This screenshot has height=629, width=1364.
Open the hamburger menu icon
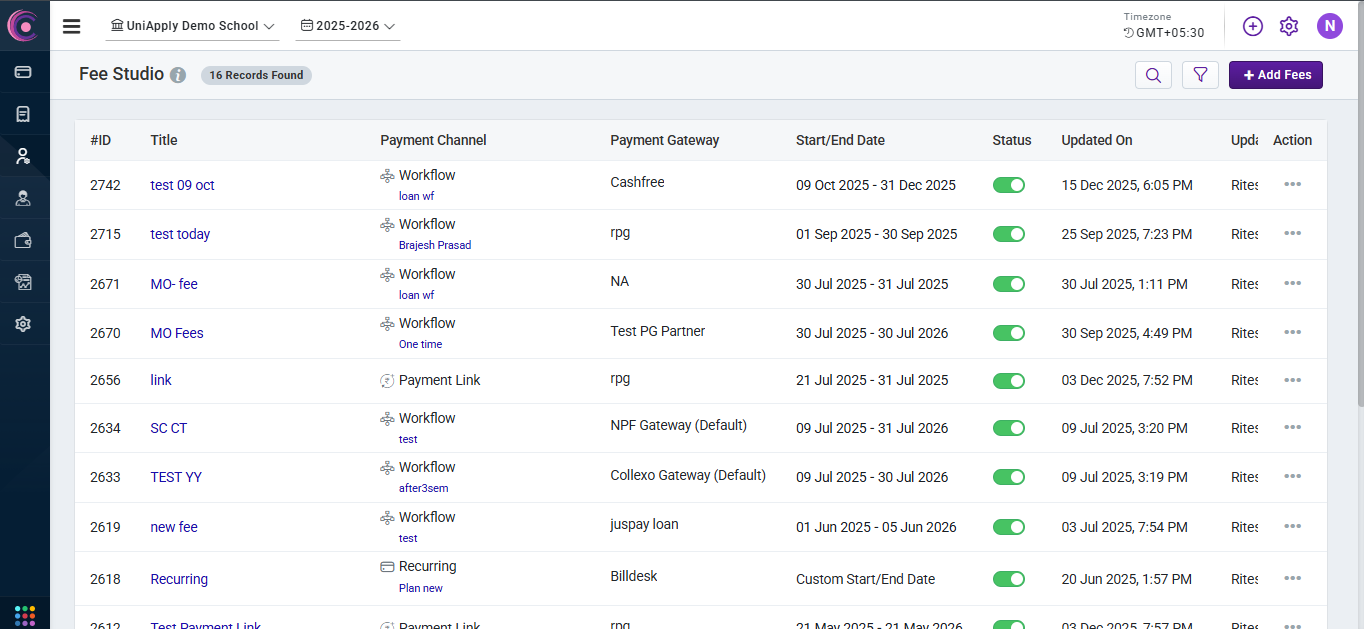click(x=71, y=26)
